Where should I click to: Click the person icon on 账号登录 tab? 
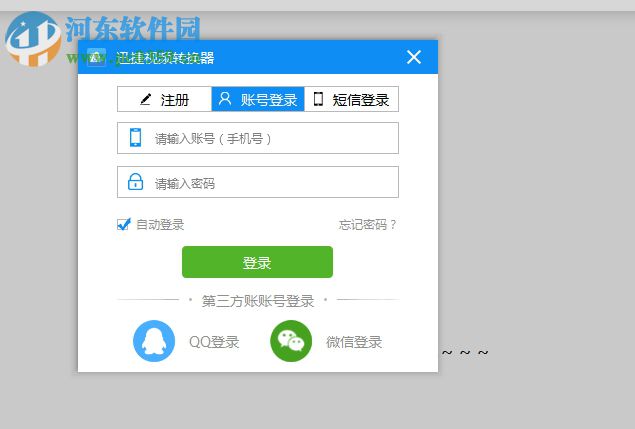(225, 99)
